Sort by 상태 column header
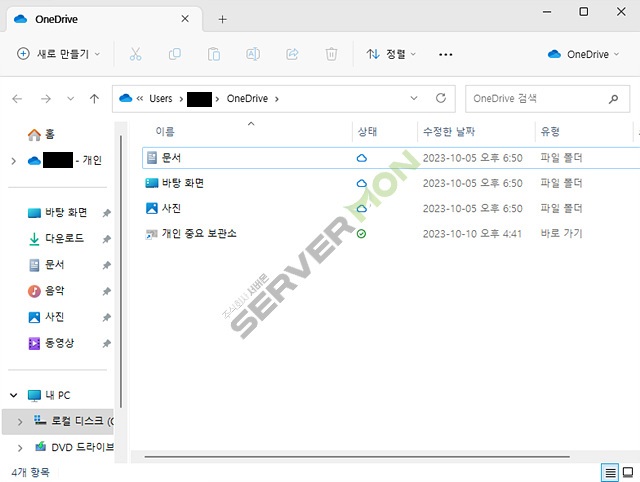Image resolution: width=640 pixels, height=482 pixels. click(x=367, y=131)
